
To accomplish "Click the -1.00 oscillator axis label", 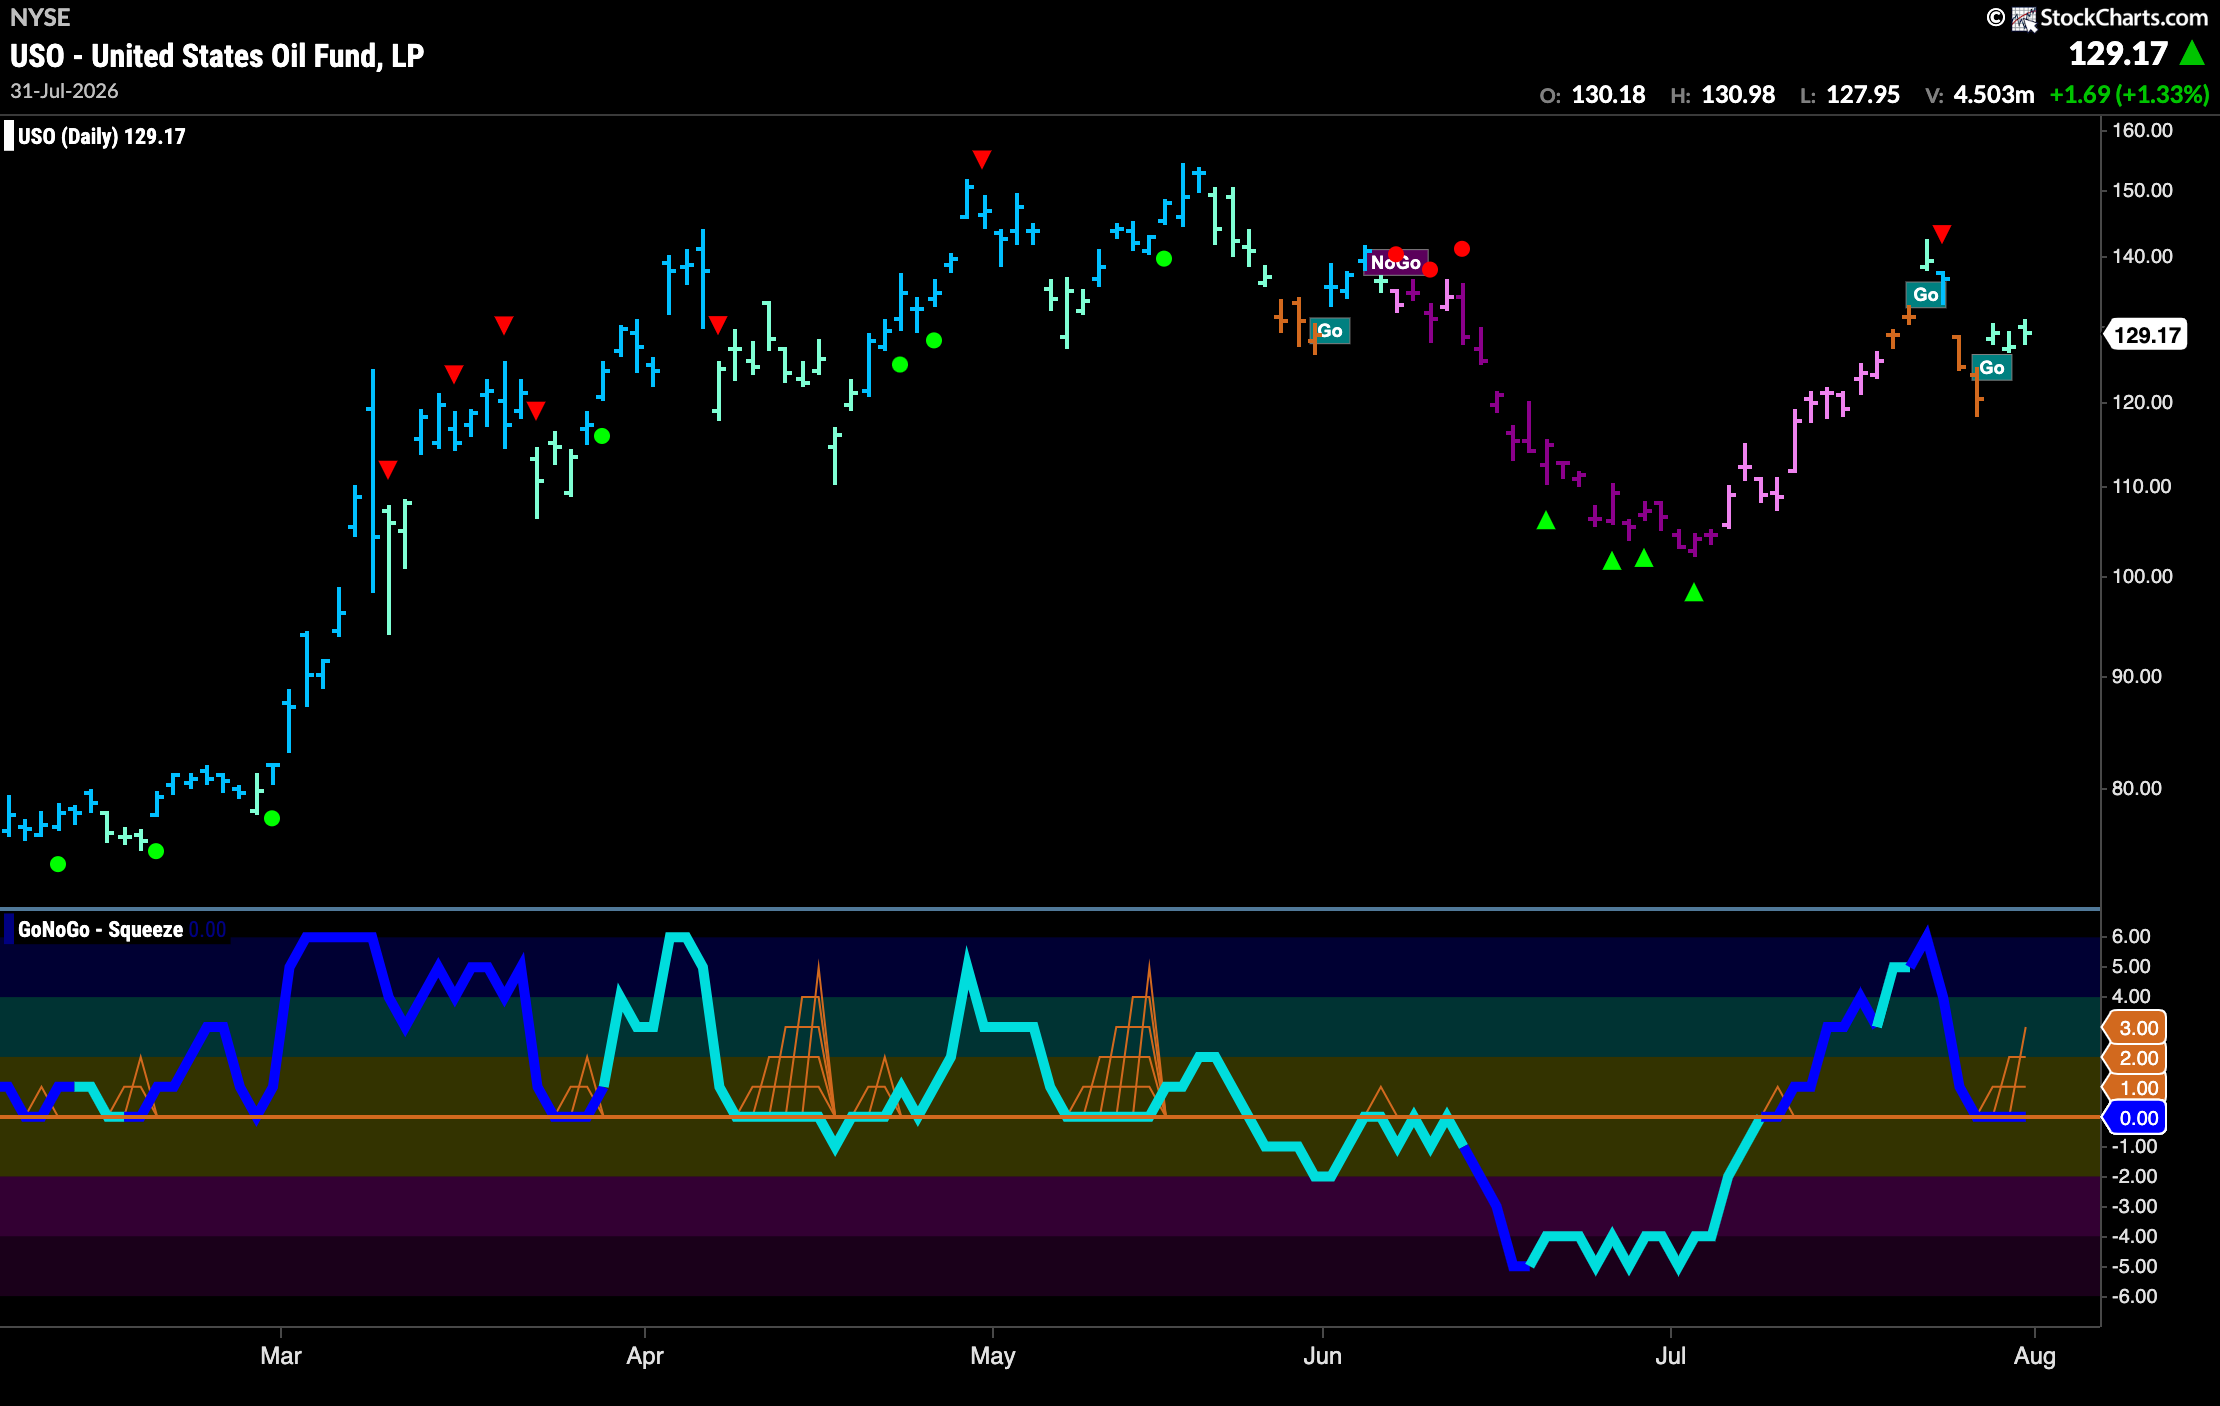I will coord(2133,1146).
